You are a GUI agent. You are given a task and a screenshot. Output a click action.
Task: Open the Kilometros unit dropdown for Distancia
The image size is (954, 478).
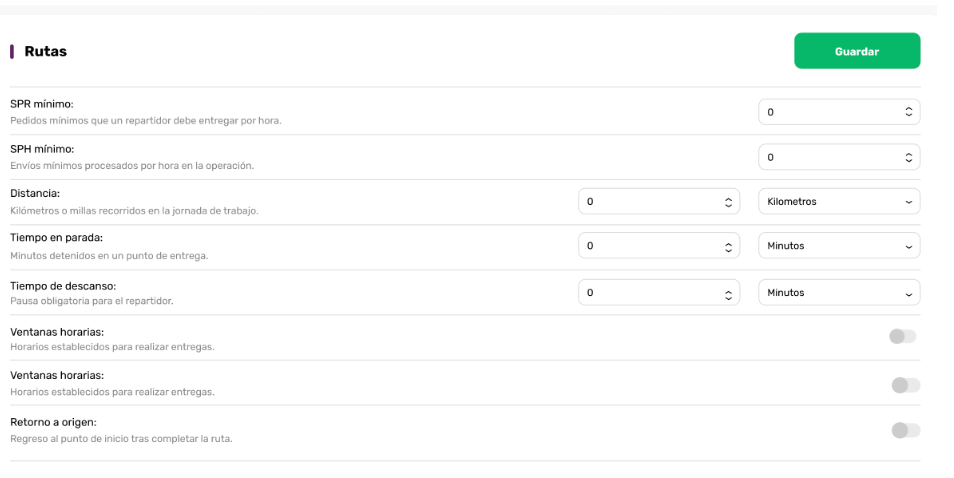(x=839, y=201)
